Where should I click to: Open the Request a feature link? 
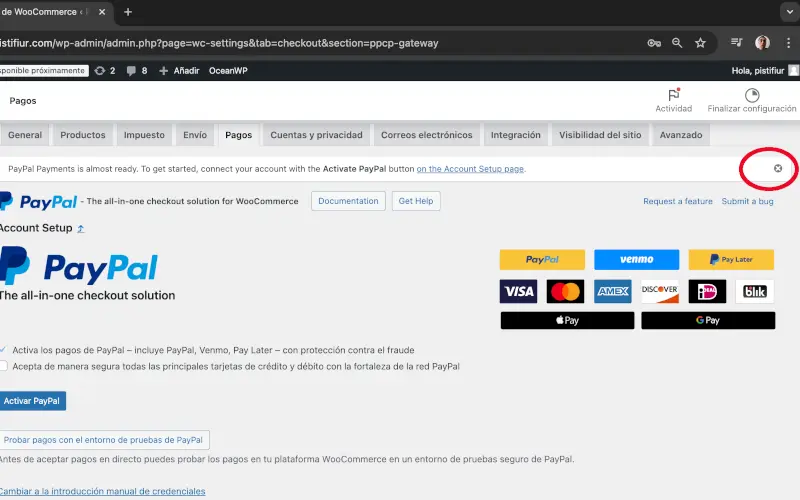tap(678, 201)
